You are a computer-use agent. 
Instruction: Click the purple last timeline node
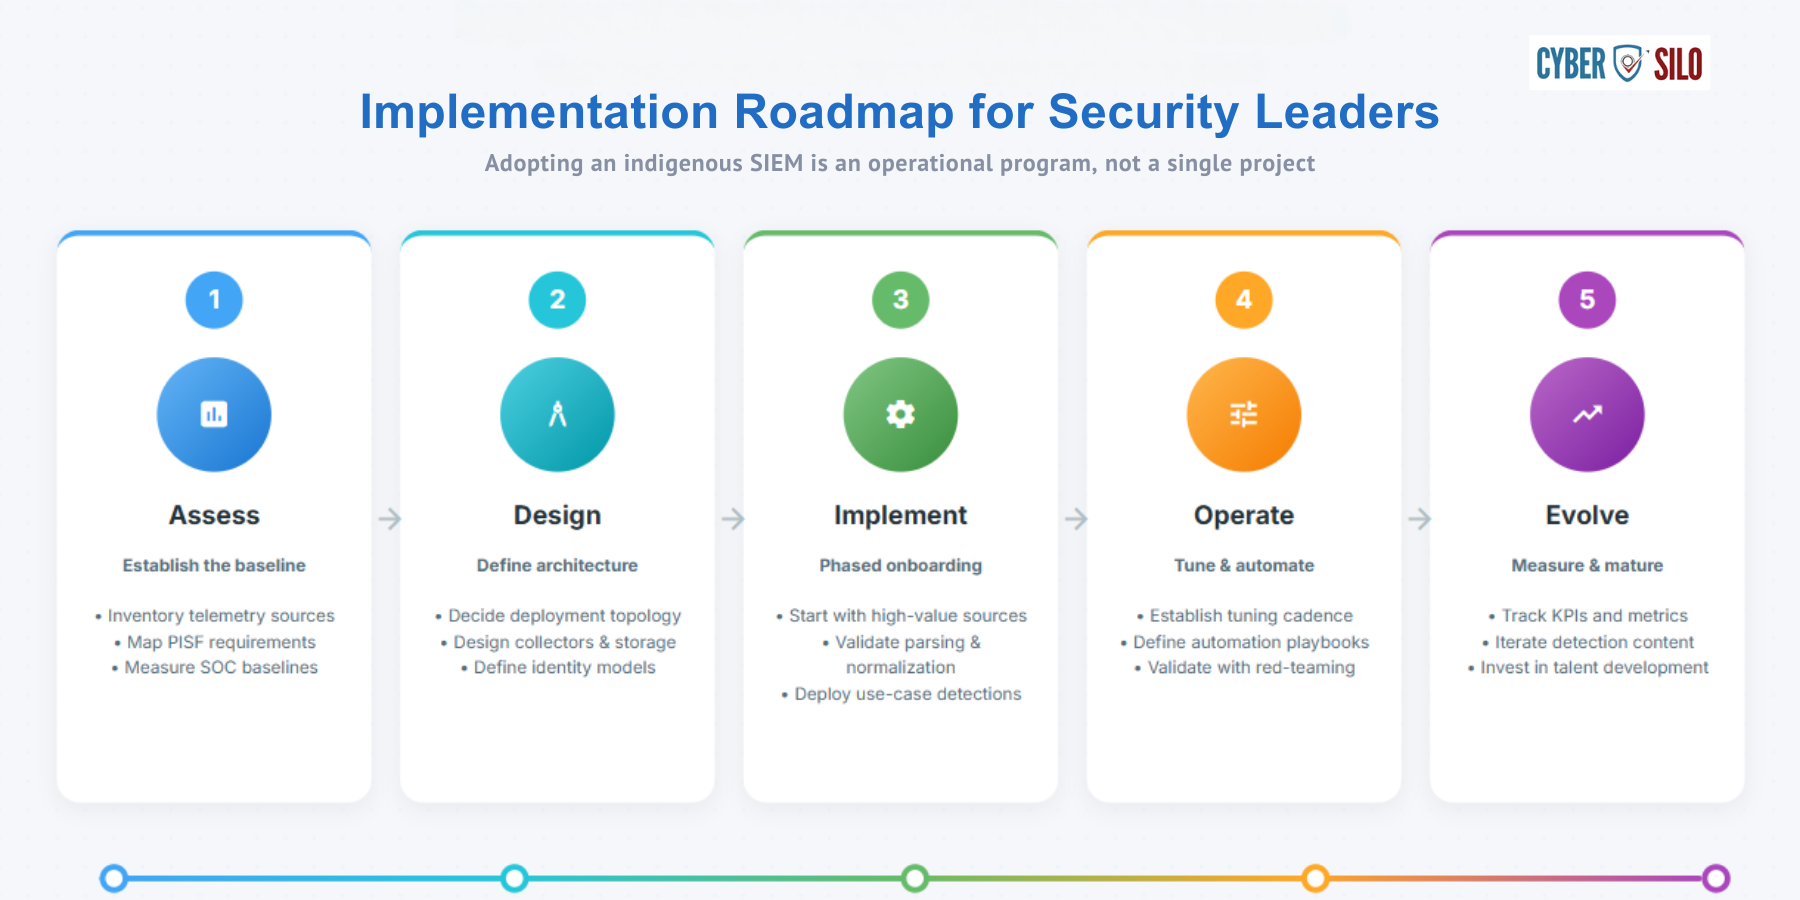click(1716, 878)
